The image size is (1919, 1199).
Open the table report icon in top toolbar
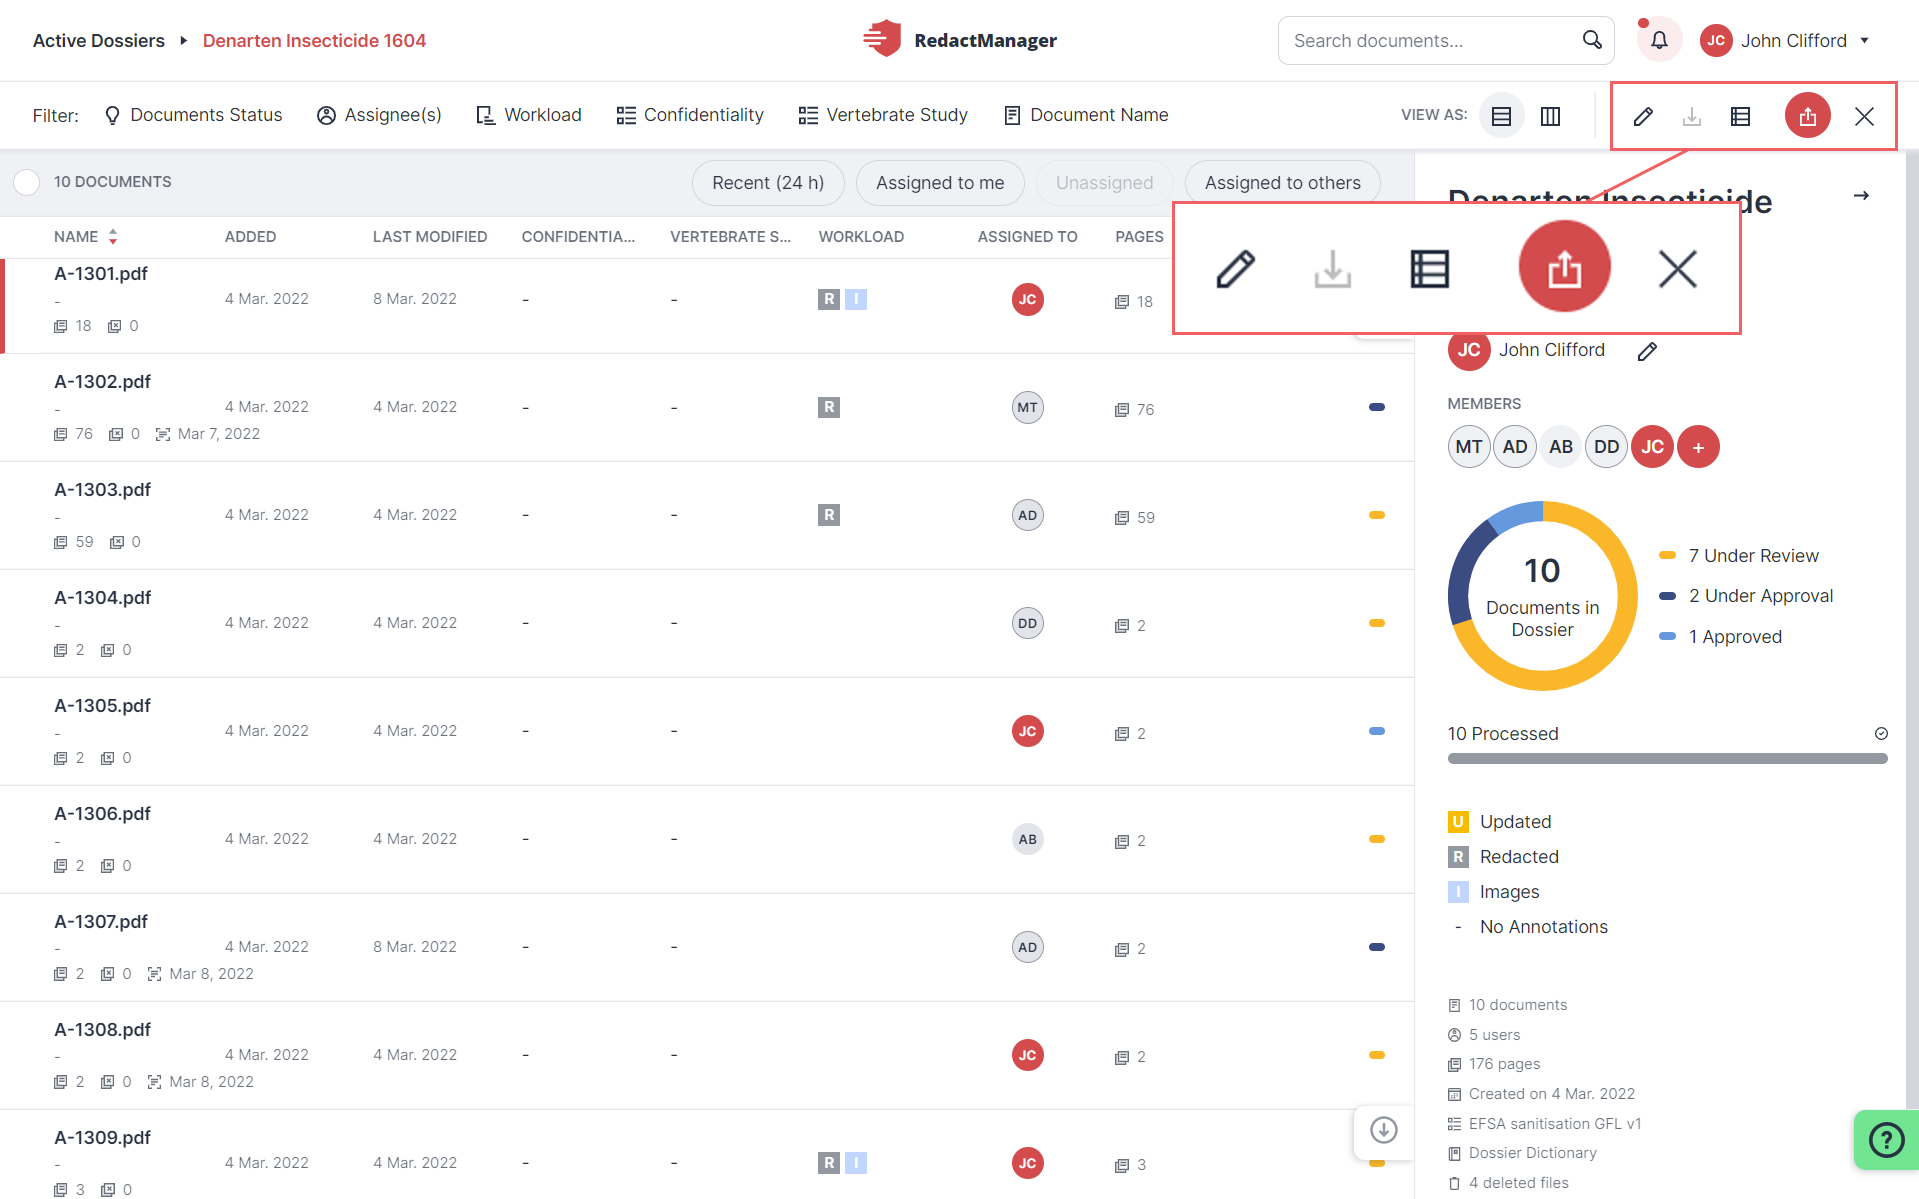click(1740, 116)
